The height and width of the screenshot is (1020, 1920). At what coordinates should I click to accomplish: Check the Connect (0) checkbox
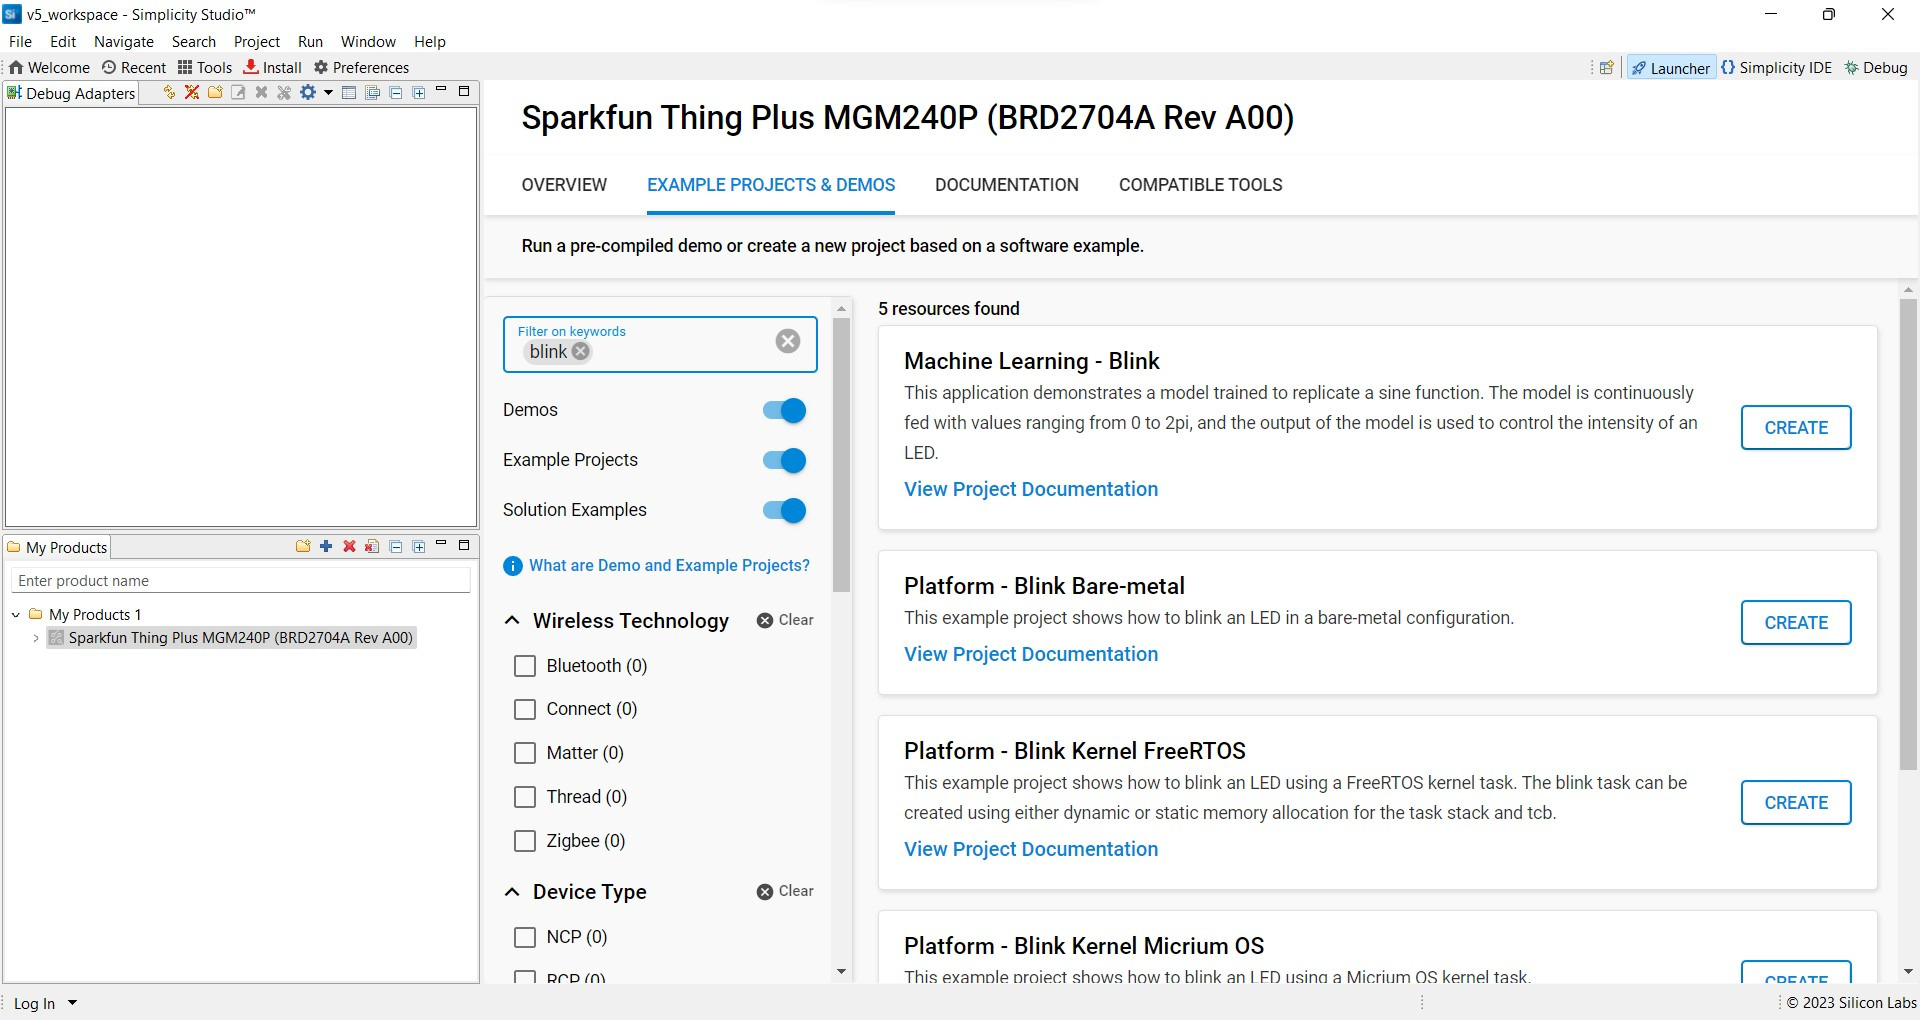(525, 709)
